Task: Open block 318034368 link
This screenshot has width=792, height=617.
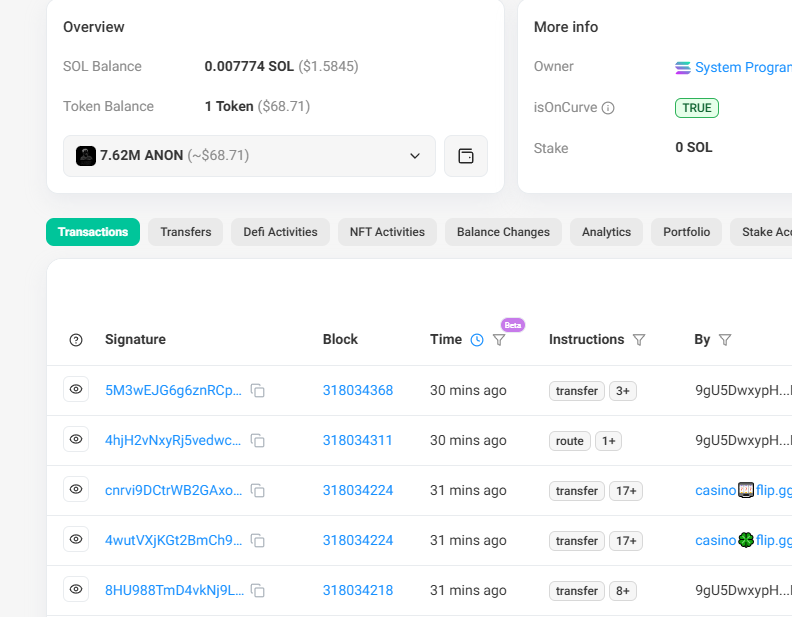Action: coord(357,391)
